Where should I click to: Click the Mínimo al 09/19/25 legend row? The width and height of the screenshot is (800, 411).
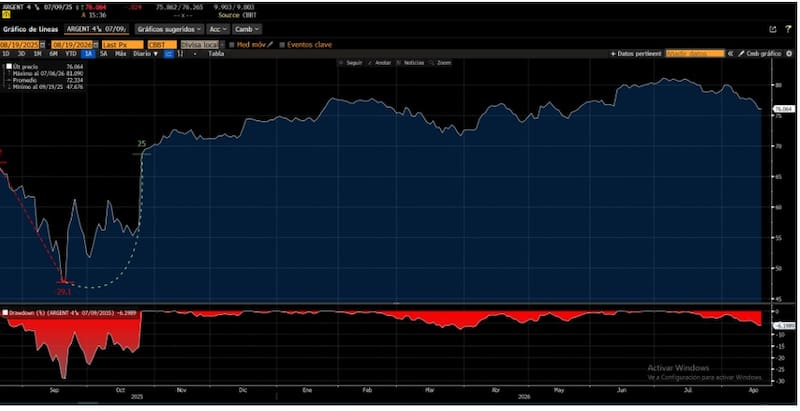45,87
